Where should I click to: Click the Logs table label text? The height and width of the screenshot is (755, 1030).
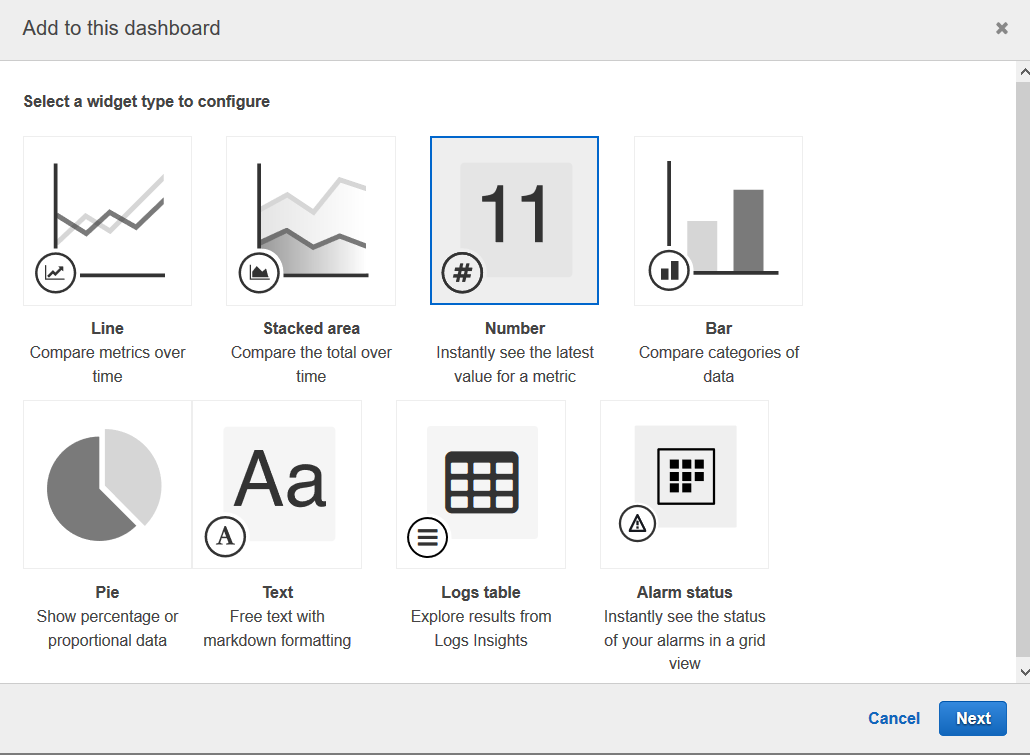point(481,592)
